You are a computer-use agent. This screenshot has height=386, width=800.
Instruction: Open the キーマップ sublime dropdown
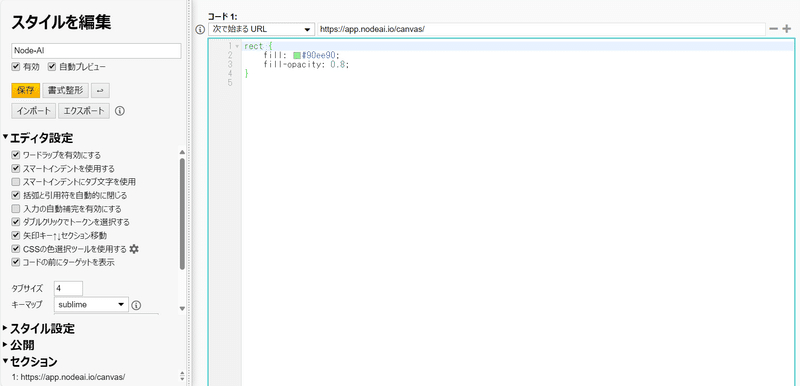(91, 305)
